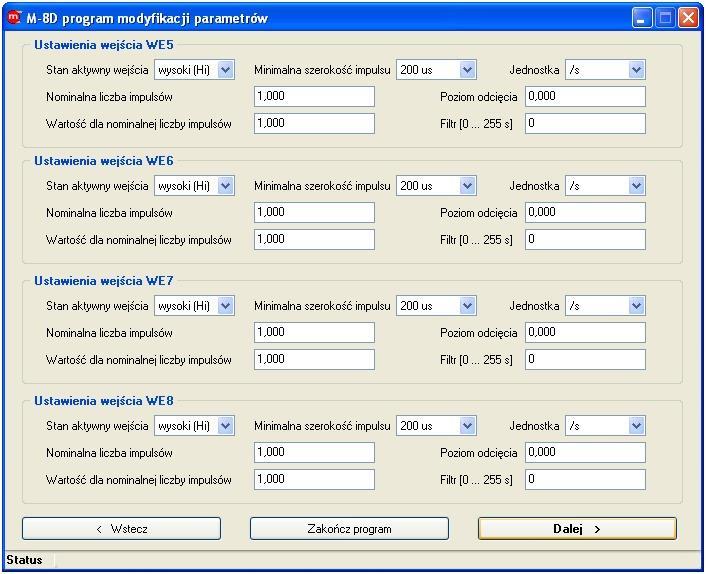This screenshot has width=706, height=574.
Task: Click WE7 Poziom odcięcia field
Action: coord(585,333)
